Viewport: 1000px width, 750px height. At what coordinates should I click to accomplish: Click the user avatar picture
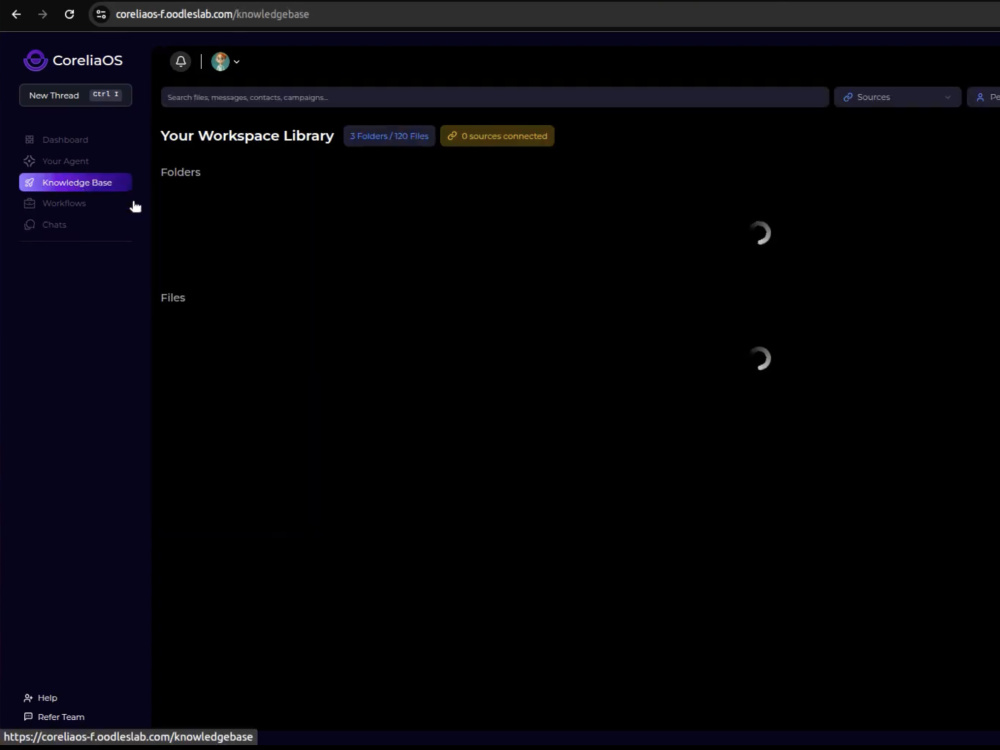tap(220, 61)
